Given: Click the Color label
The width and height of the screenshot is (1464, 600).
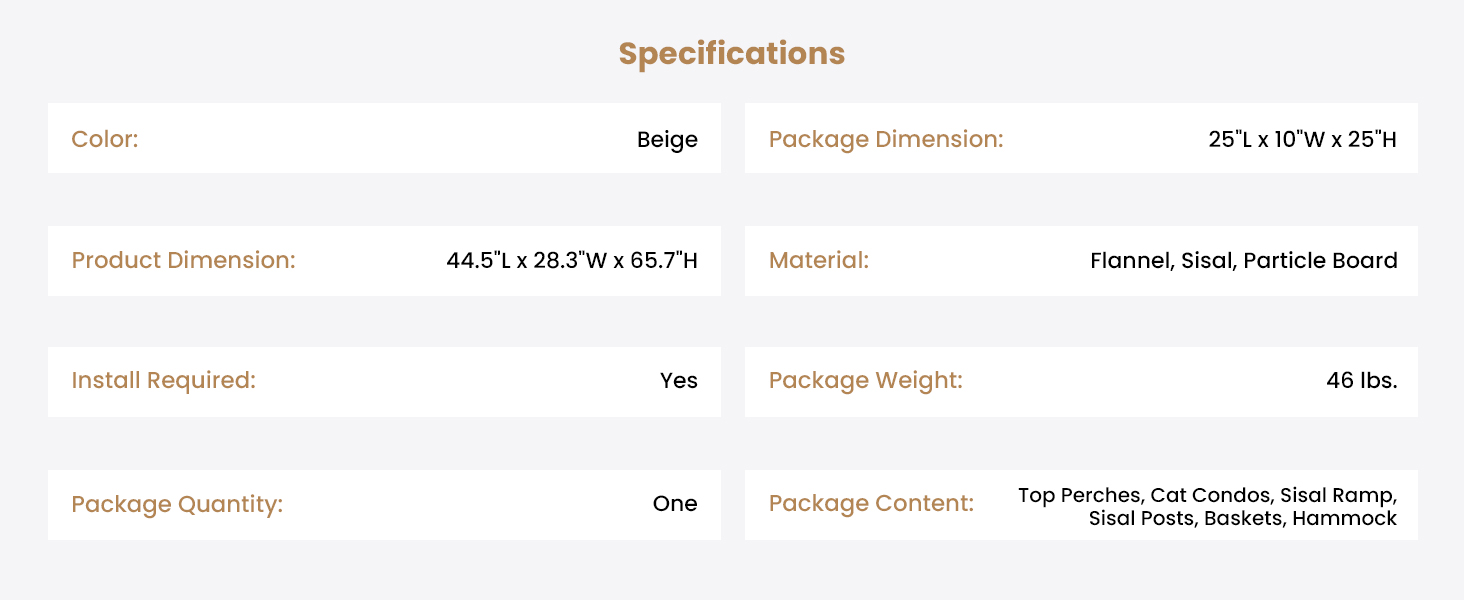Looking at the screenshot, I should click(105, 139).
